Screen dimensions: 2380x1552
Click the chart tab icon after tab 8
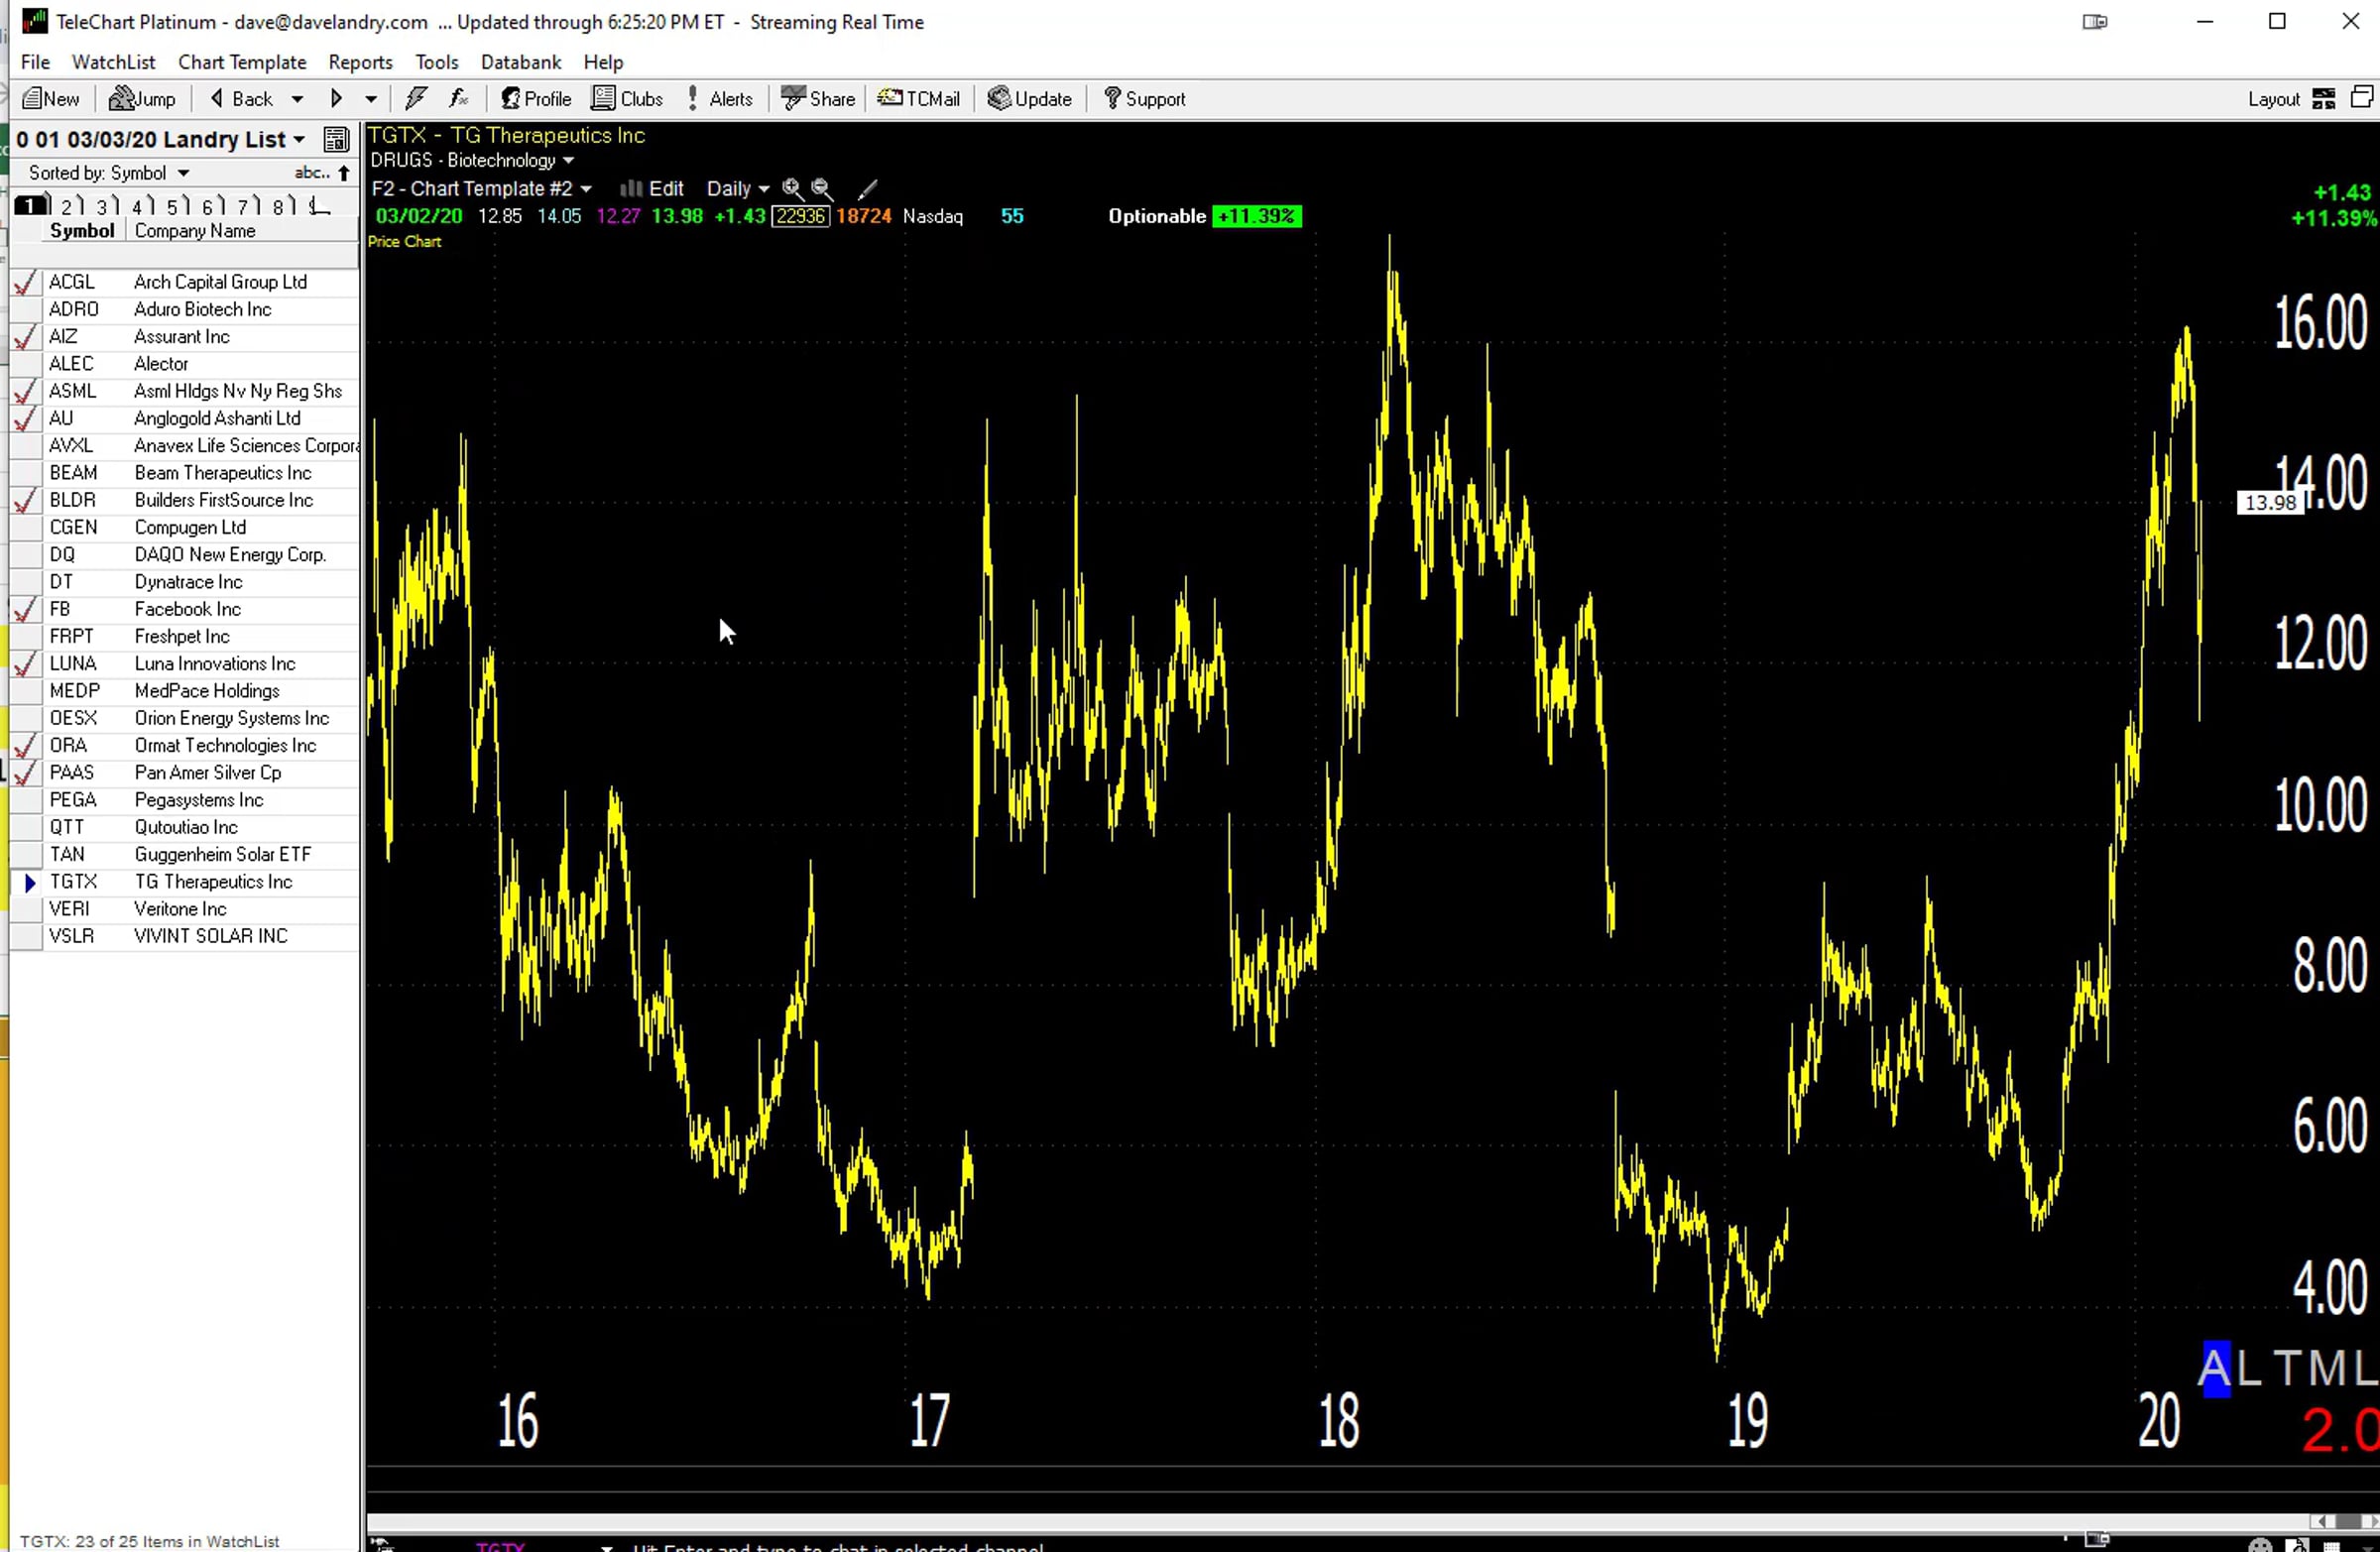tap(319, 206)
